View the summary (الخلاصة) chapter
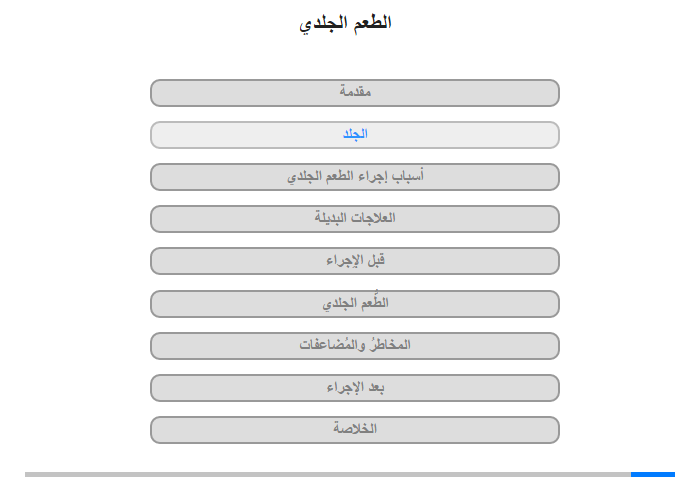The height and width of the screenshot is (480, 700). (355, 429)
